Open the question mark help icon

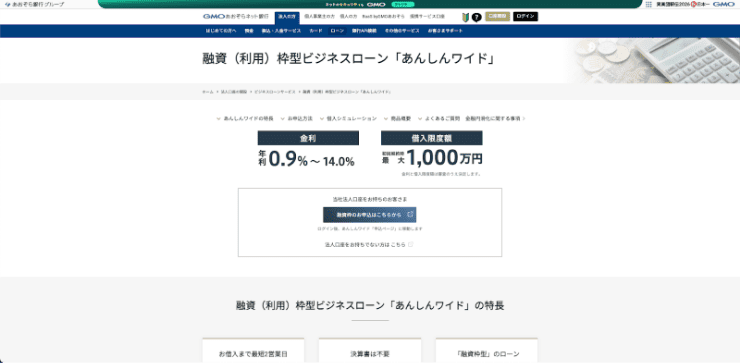pos(476,17)
